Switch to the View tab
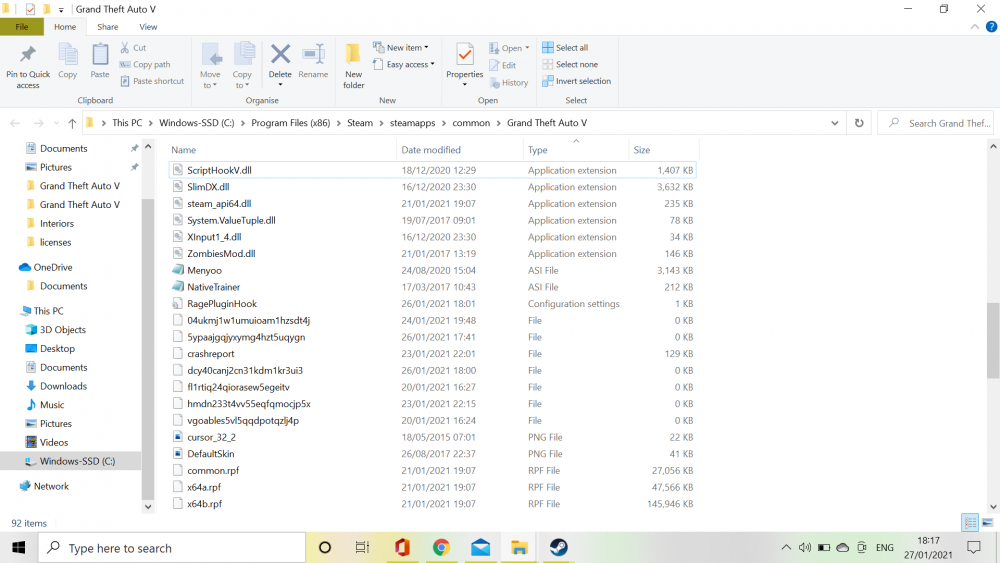 click(x=149, y=27)
